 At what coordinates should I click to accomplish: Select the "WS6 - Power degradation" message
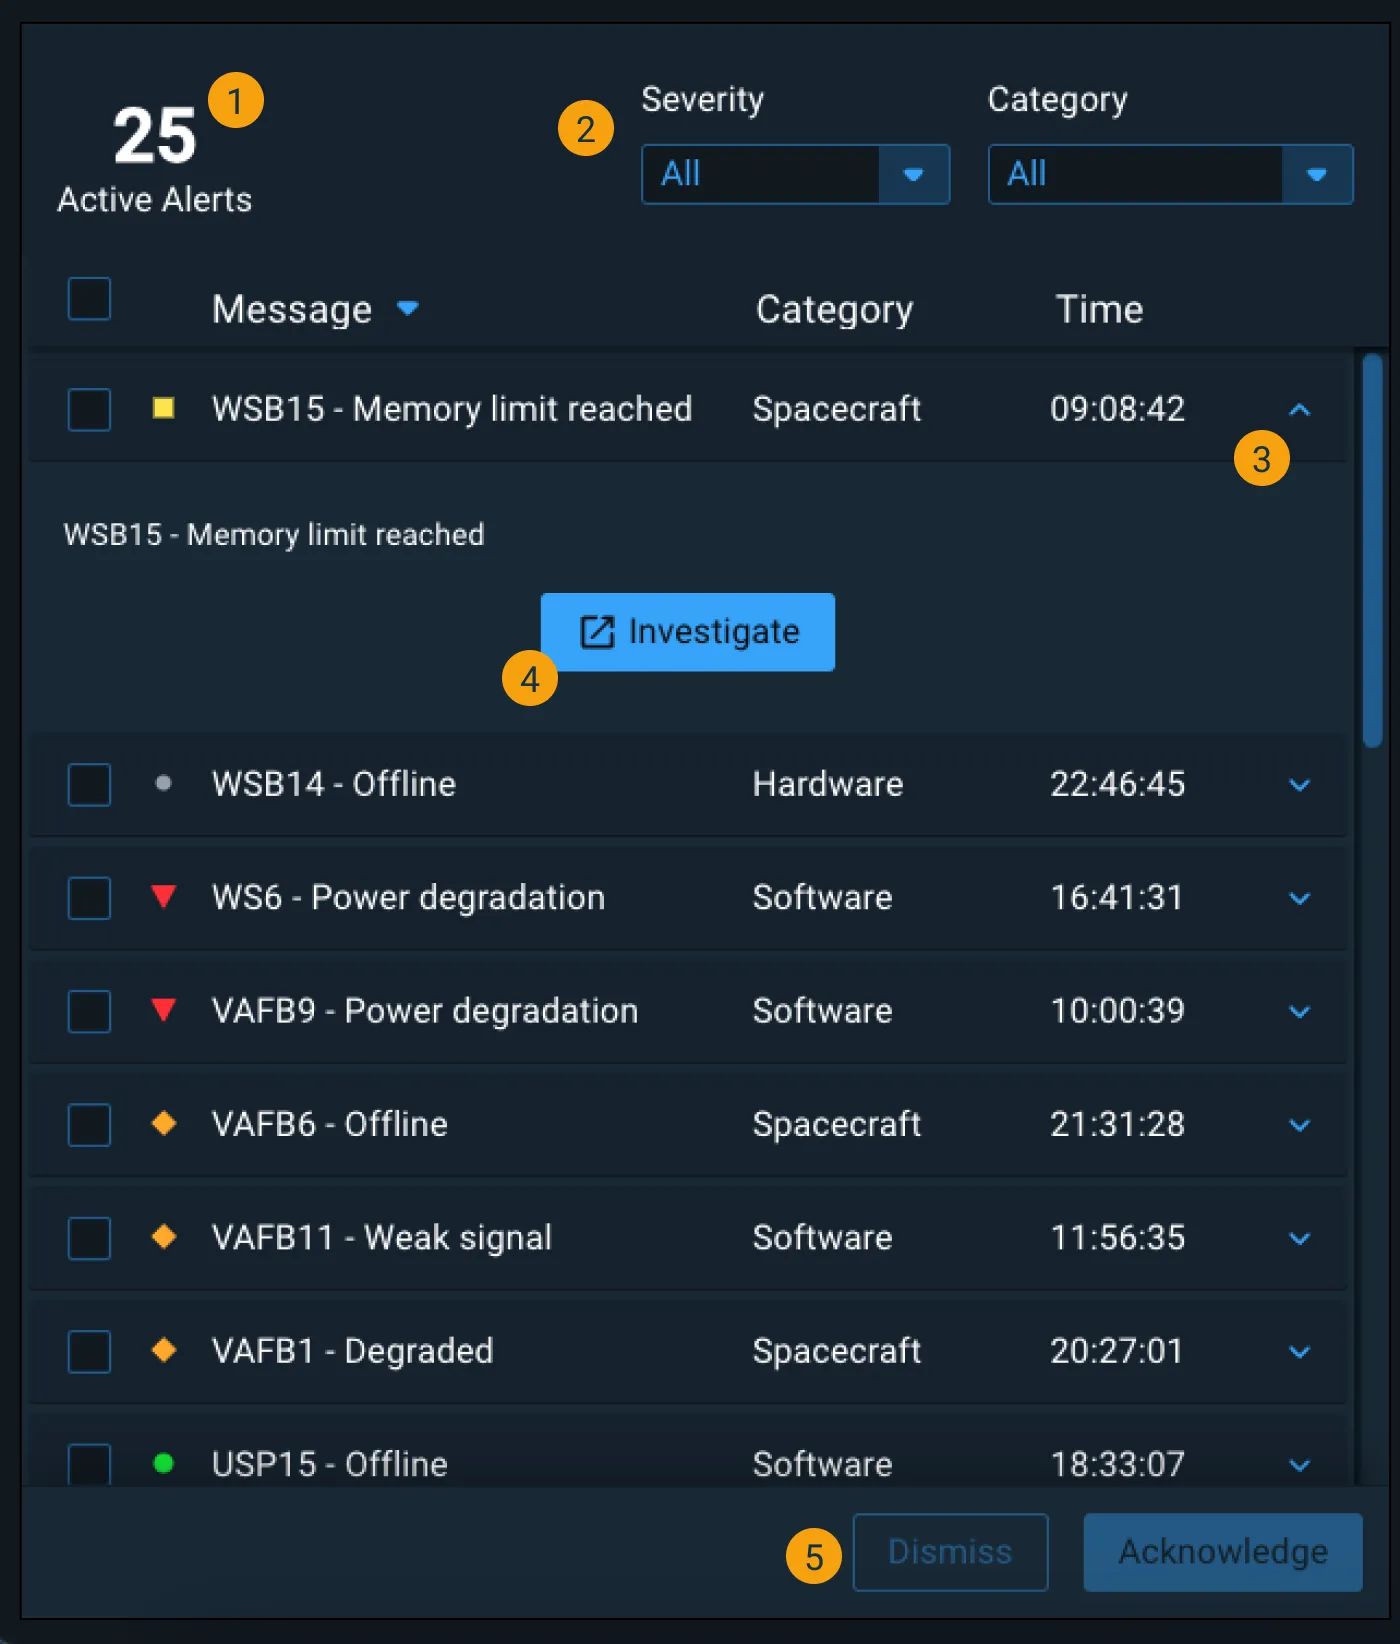click(x=408, y=897)
